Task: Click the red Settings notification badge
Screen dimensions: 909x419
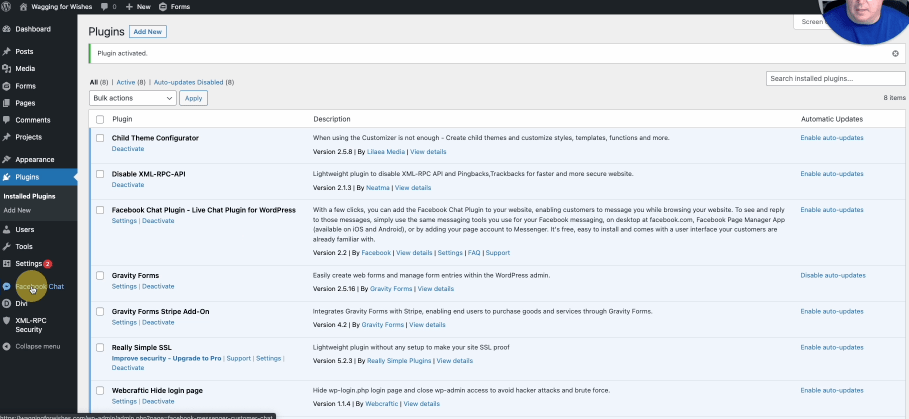Action: pos(48,264)
